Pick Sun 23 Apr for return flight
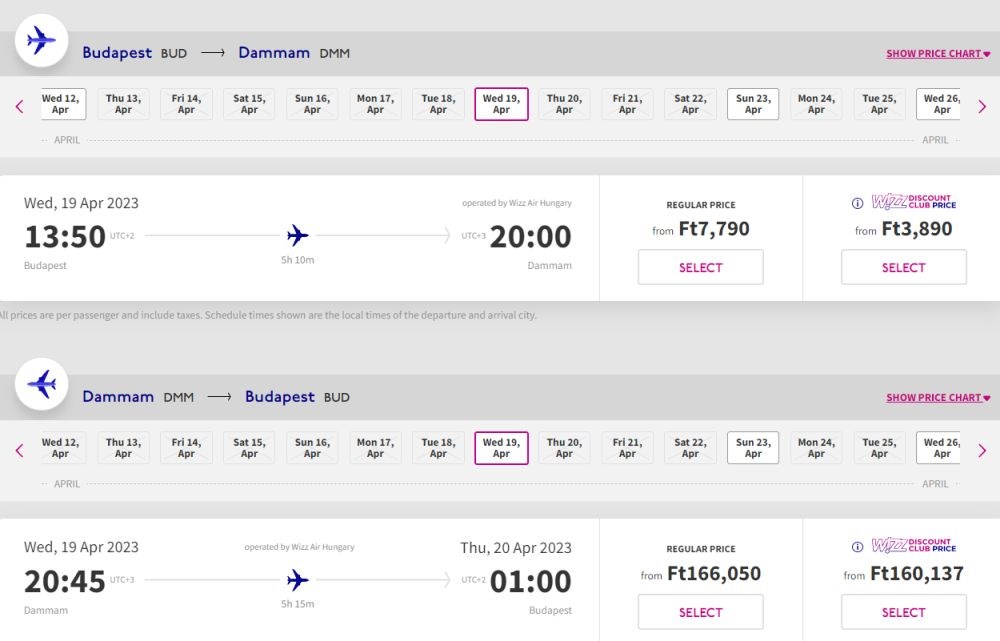This screenshot has height=641, width=1000. (753, 448)
